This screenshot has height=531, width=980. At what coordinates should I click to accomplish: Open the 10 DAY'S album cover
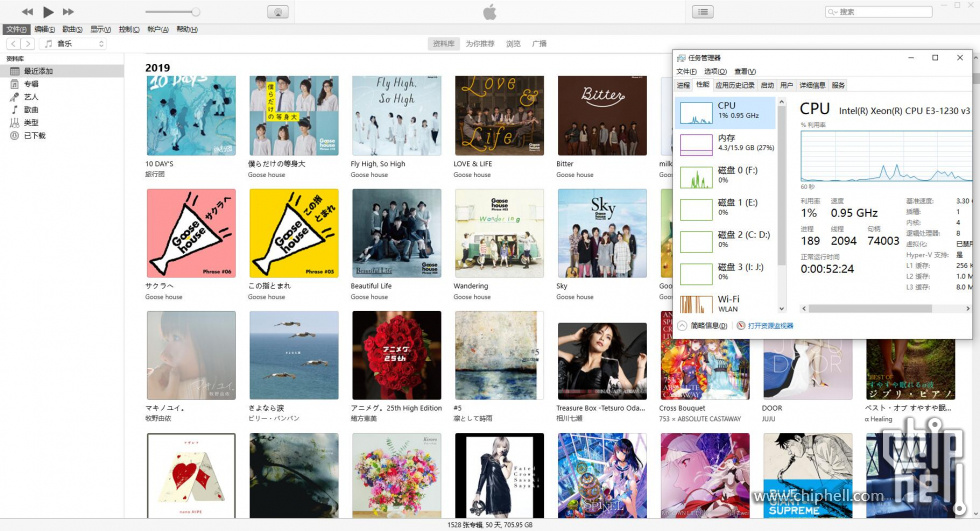point(191,116)
